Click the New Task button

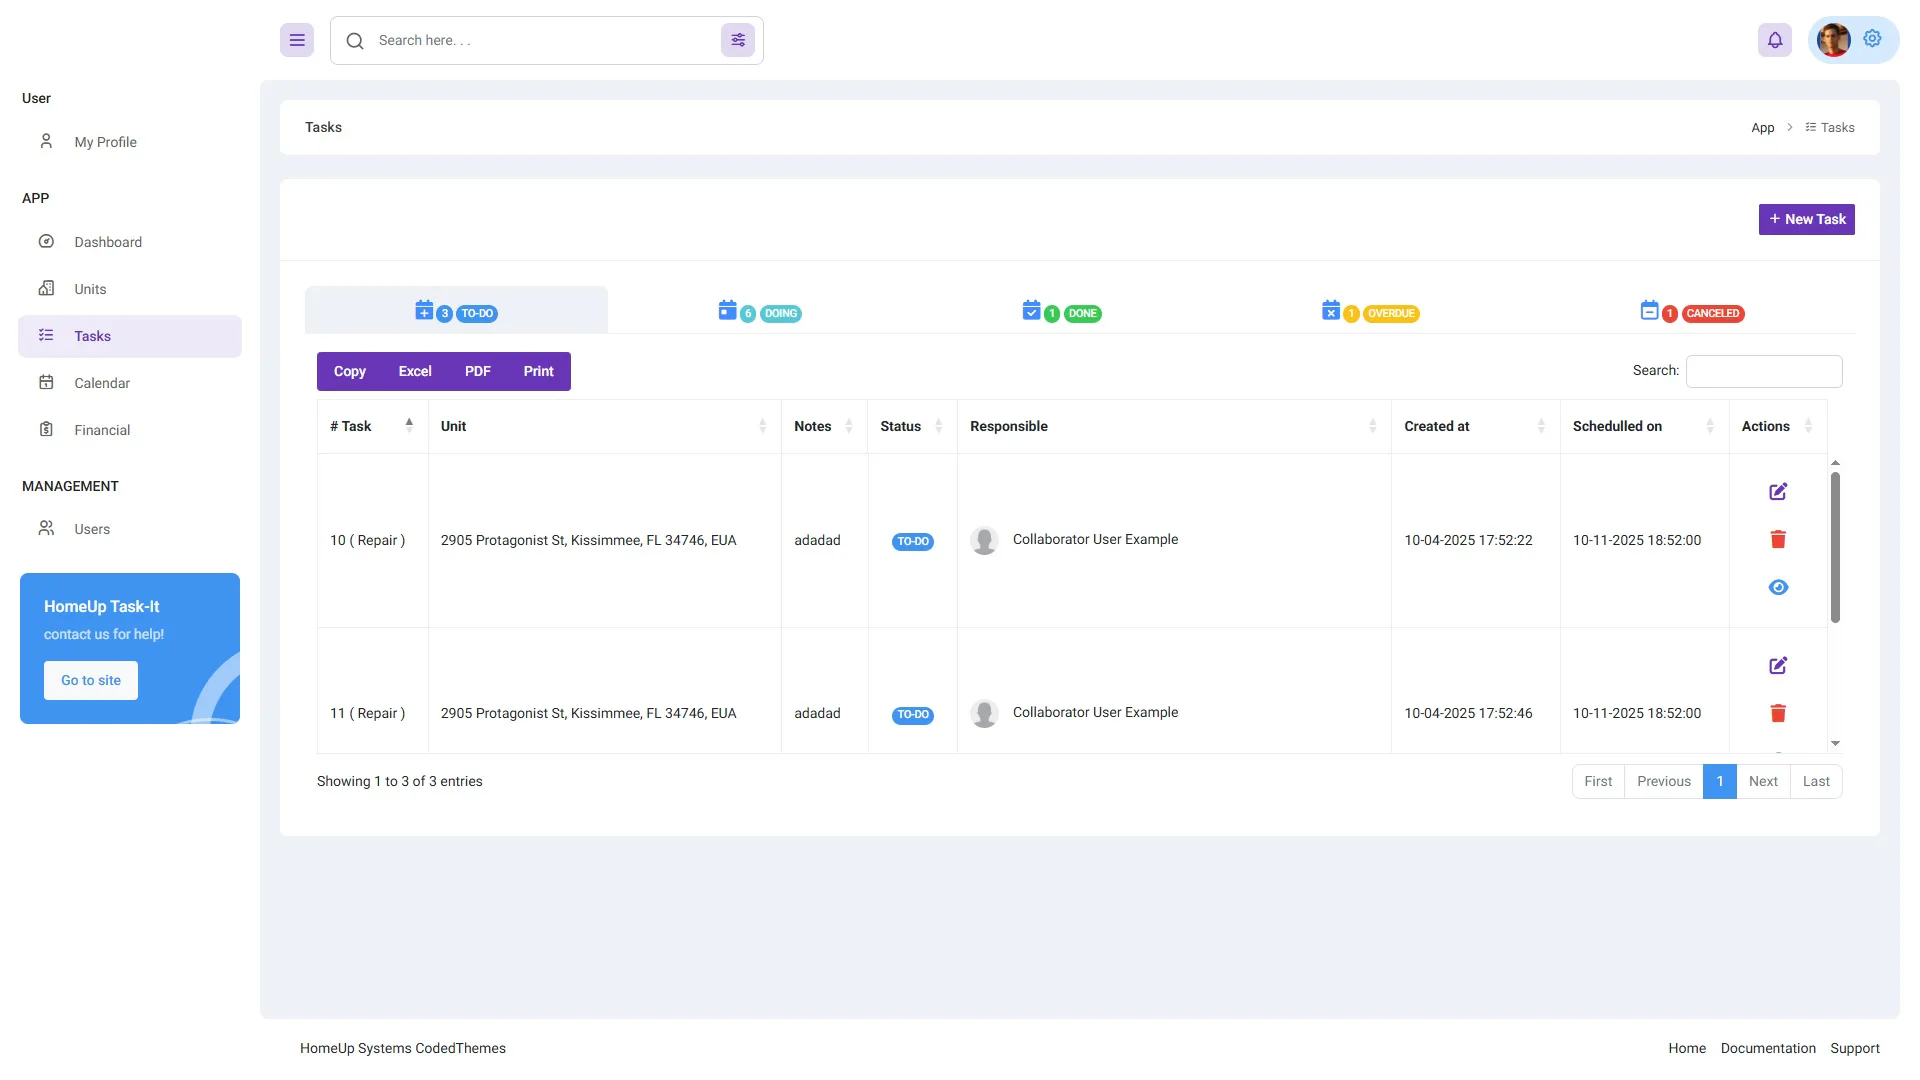1806,219
